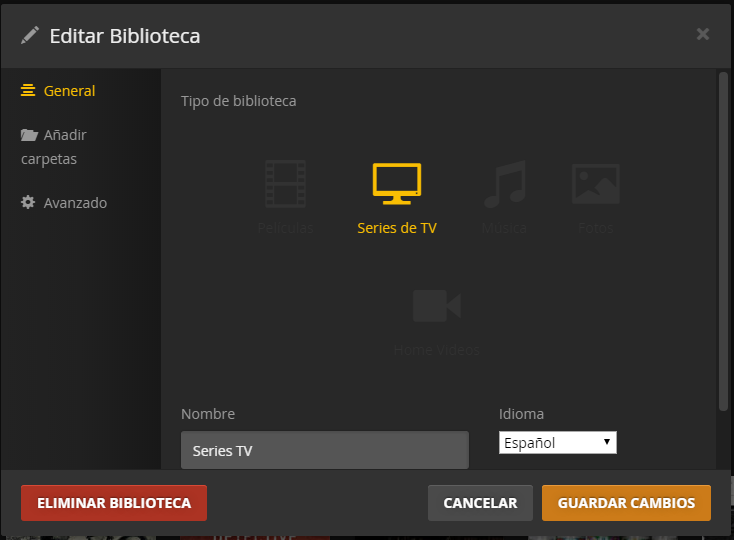This screenshot has width=734, height=540.
Task: Switch to Añadir carpetas section
Action: [x=54, y=147]
